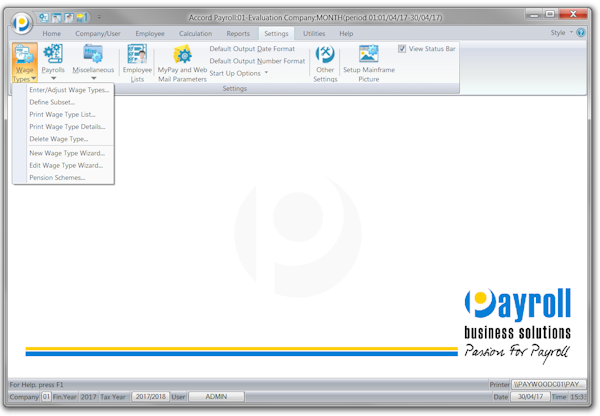600x416 pixels.
Task: Open the Help ribbon tab
Action: pos(346,34)
